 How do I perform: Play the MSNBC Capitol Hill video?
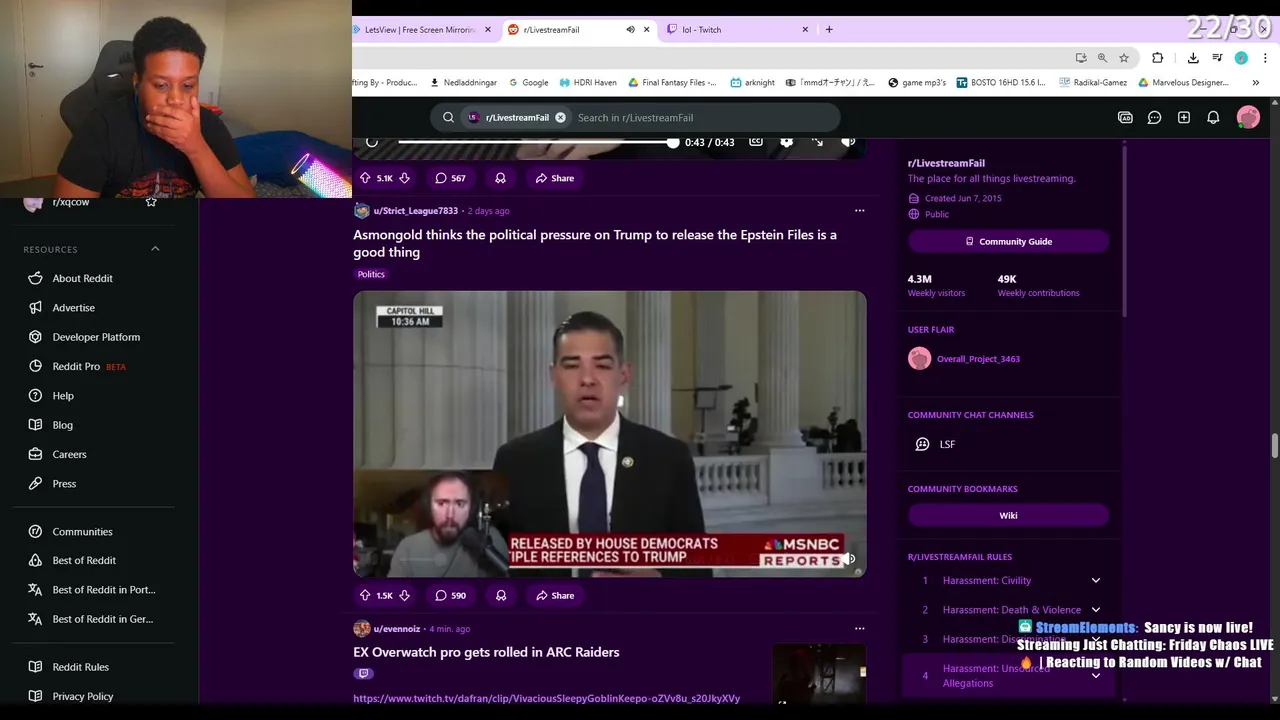click(609, 434)
